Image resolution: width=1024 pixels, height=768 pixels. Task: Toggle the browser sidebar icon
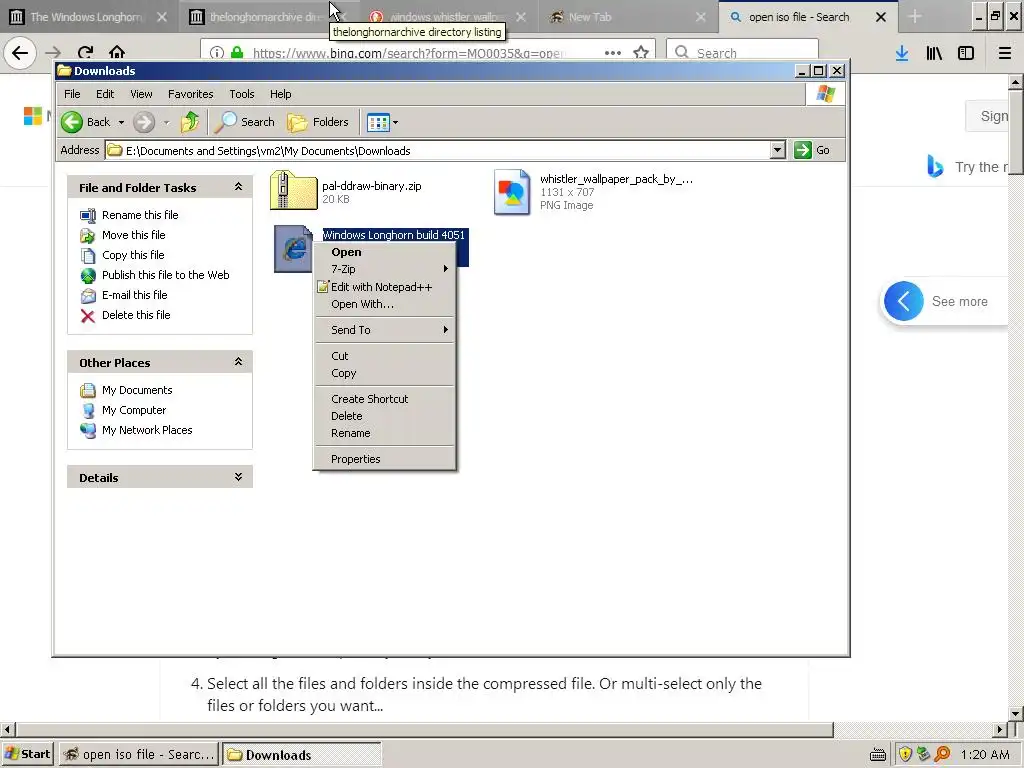966,53
